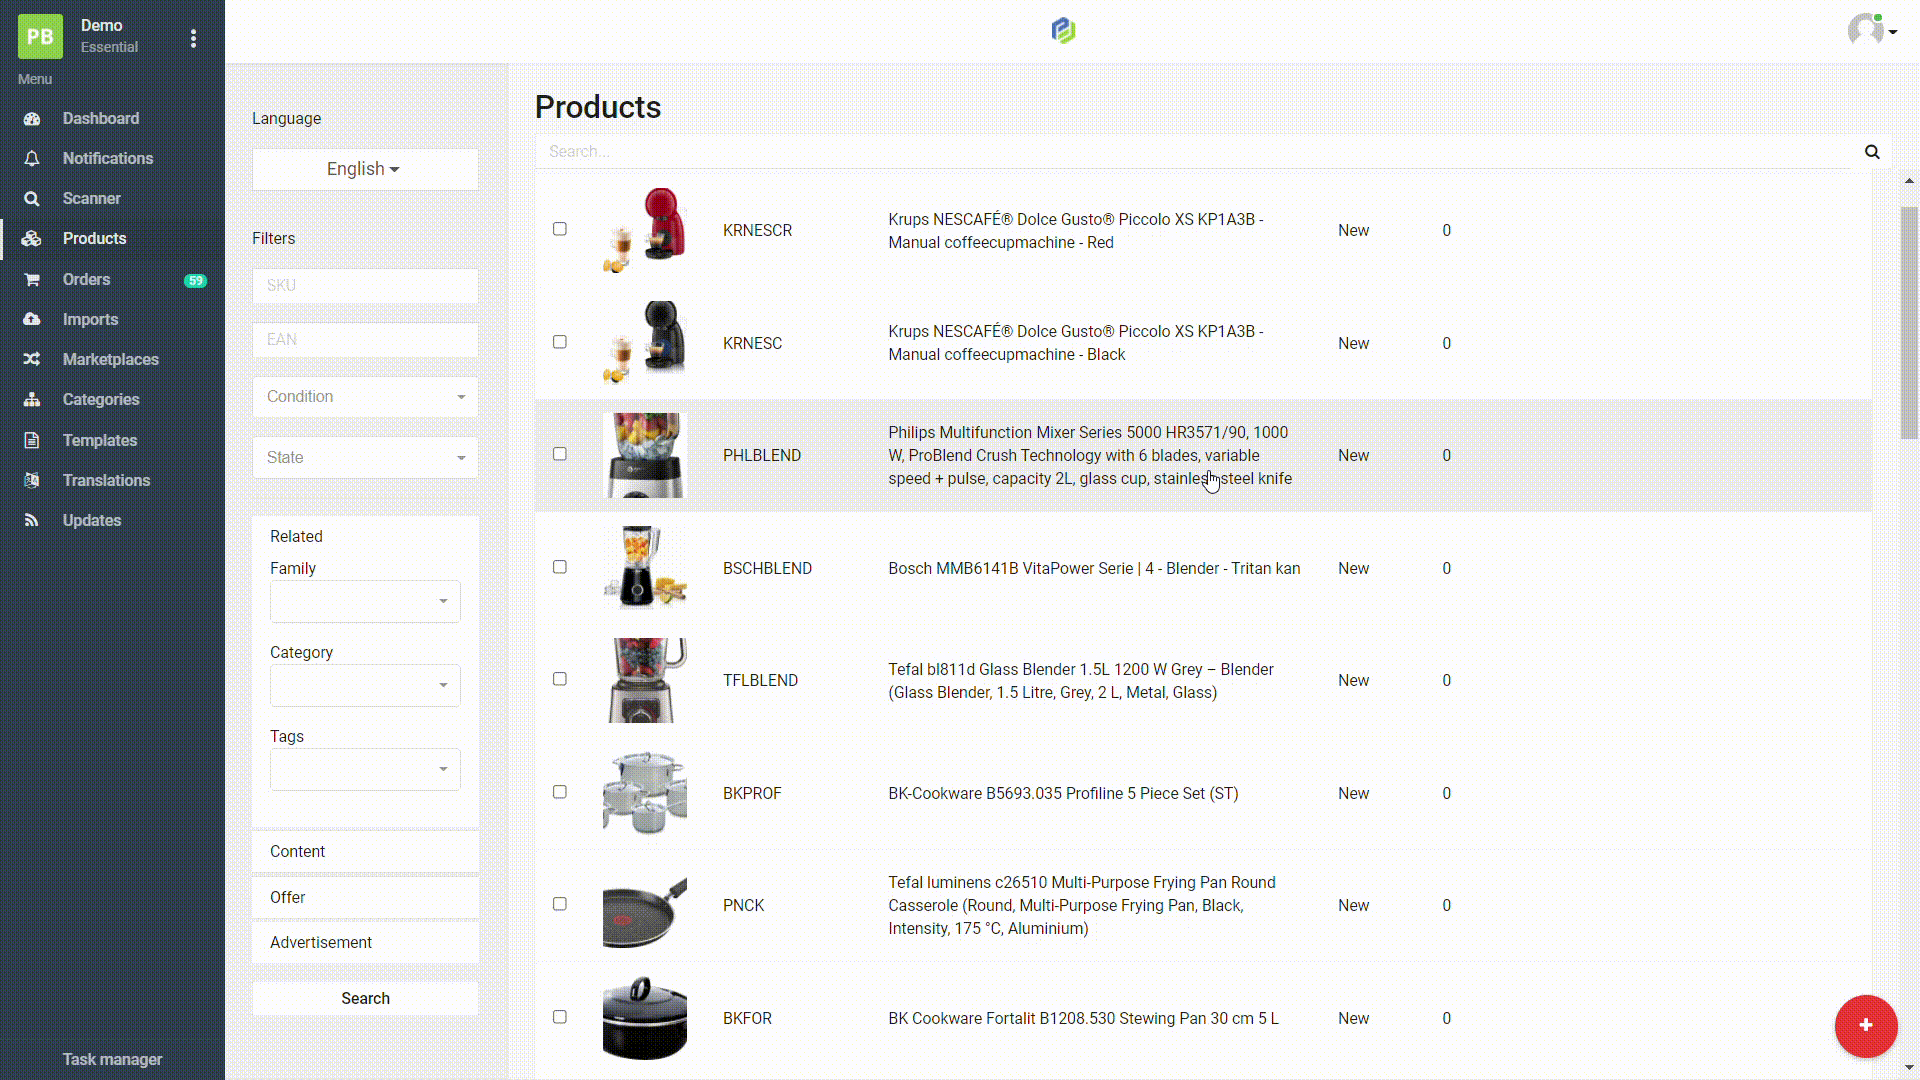The width and height of the screenshot is (1920, 1080).
Task: Click the Templates document icon
Action: click(x=32, y=441)
